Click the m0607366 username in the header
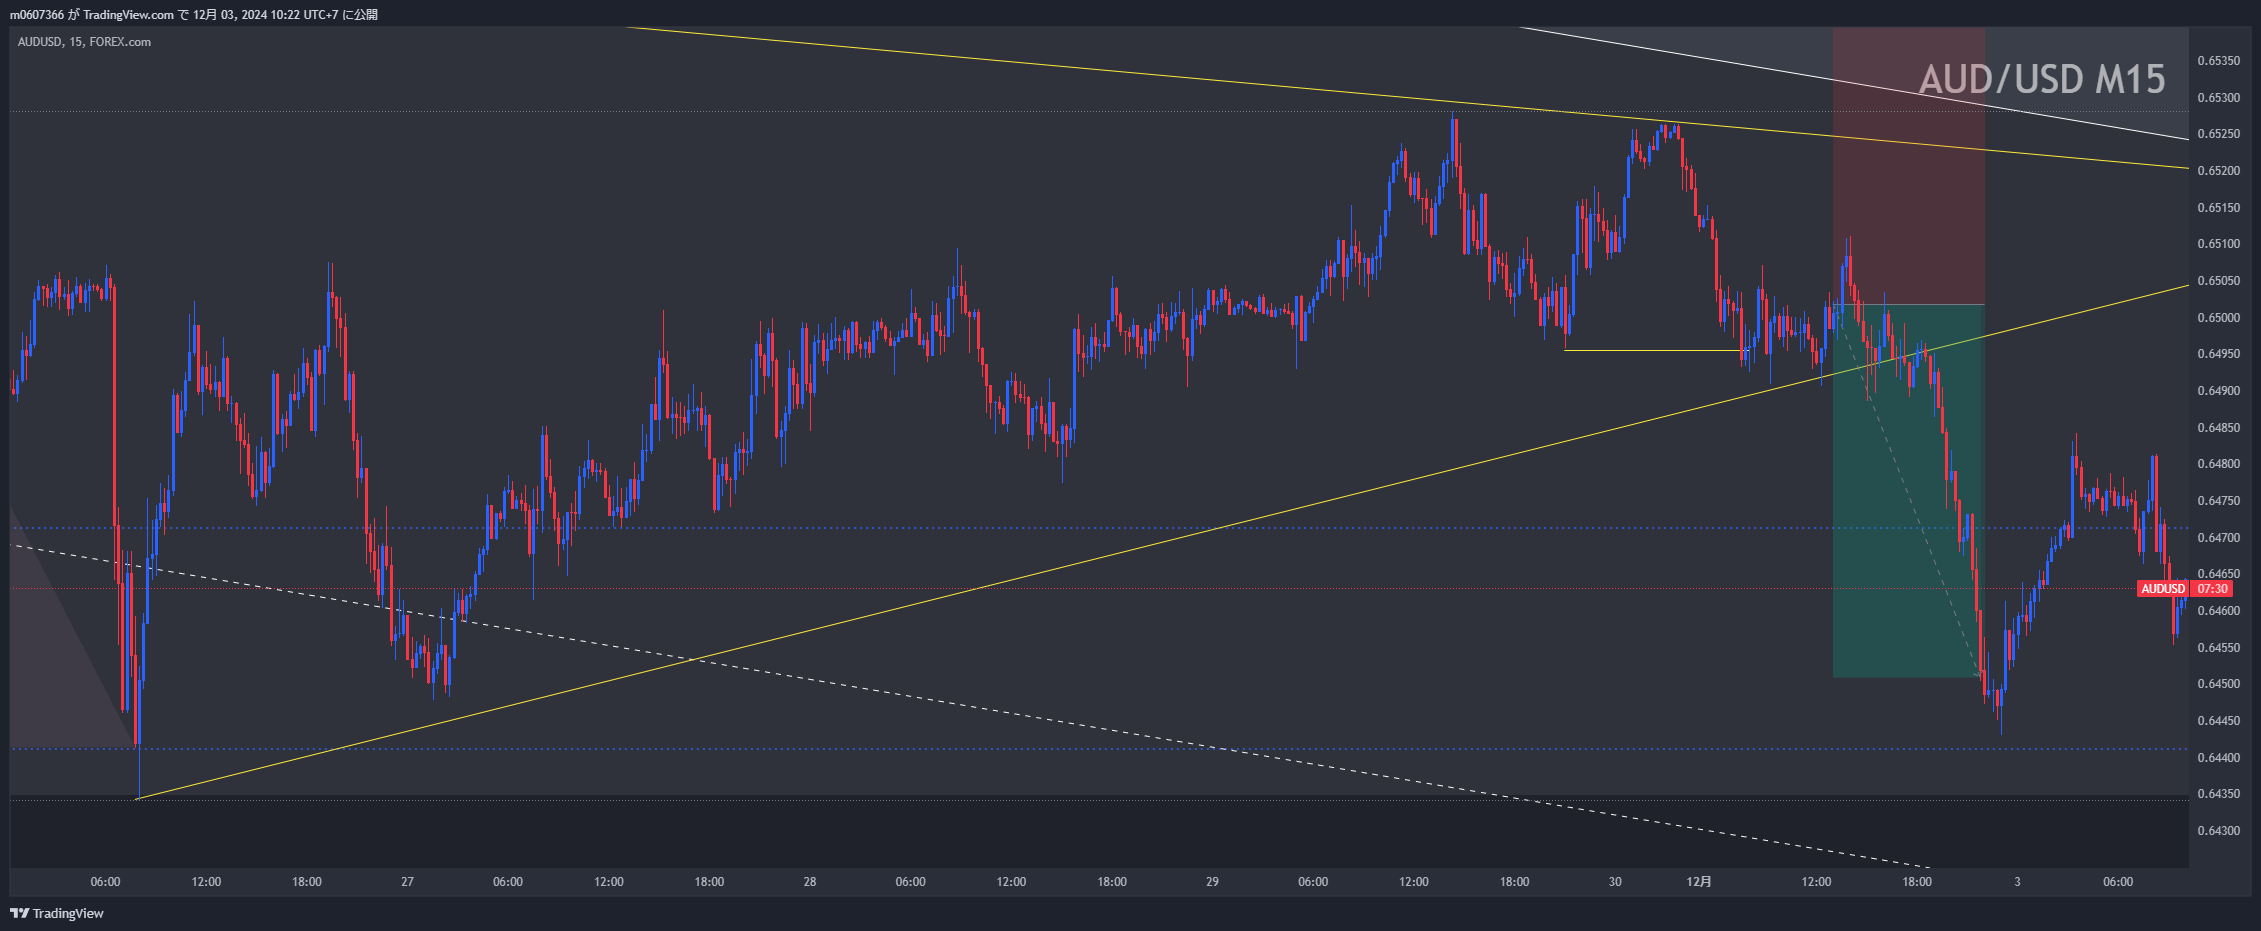 [37, 14]
